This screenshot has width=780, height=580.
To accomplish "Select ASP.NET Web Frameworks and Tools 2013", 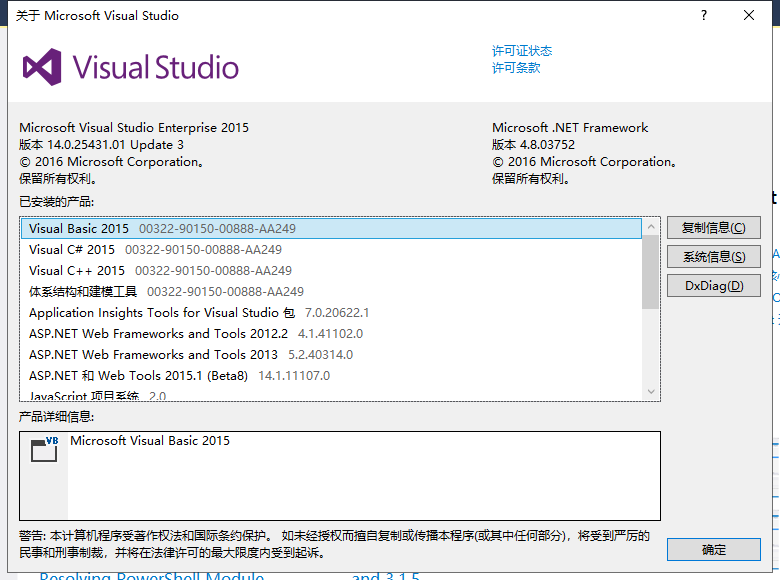I will point(331,355).
